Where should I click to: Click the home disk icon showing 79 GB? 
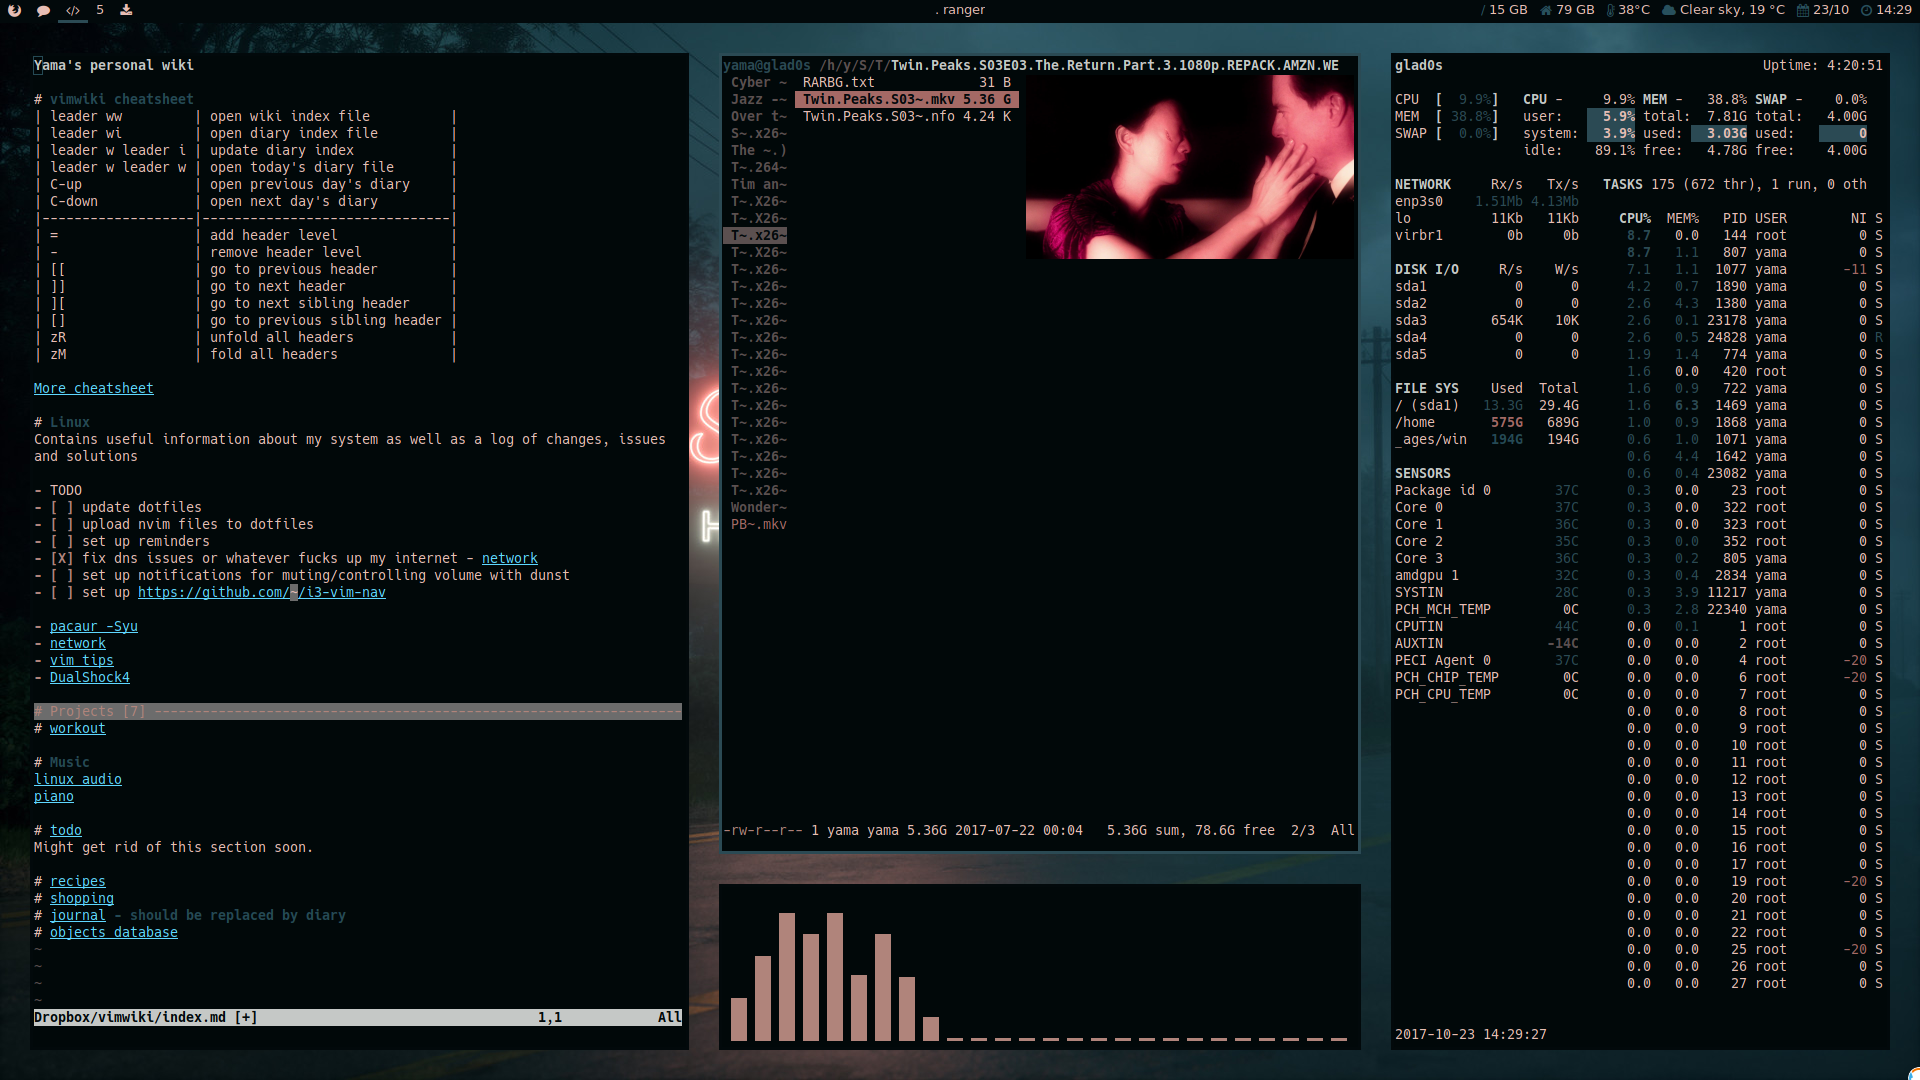(x=1546, y=10)
